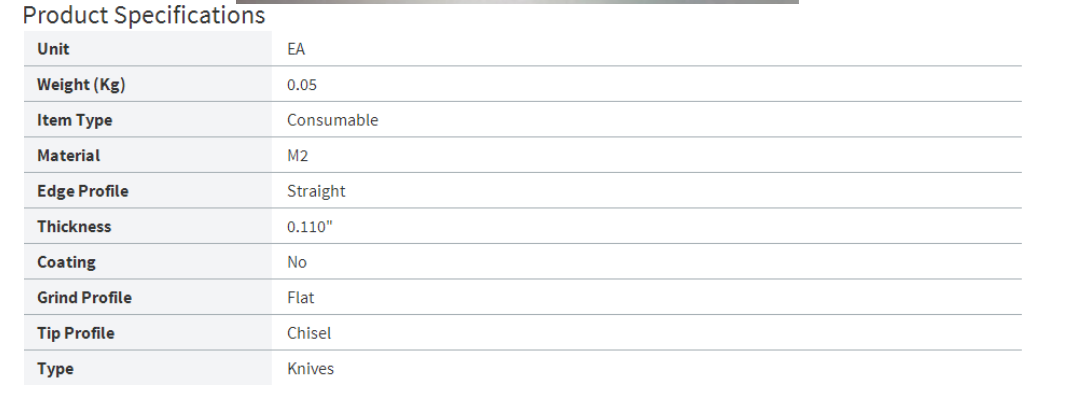
Task: Select the Weight (Kg) label
Action: (x=81, y=85)
